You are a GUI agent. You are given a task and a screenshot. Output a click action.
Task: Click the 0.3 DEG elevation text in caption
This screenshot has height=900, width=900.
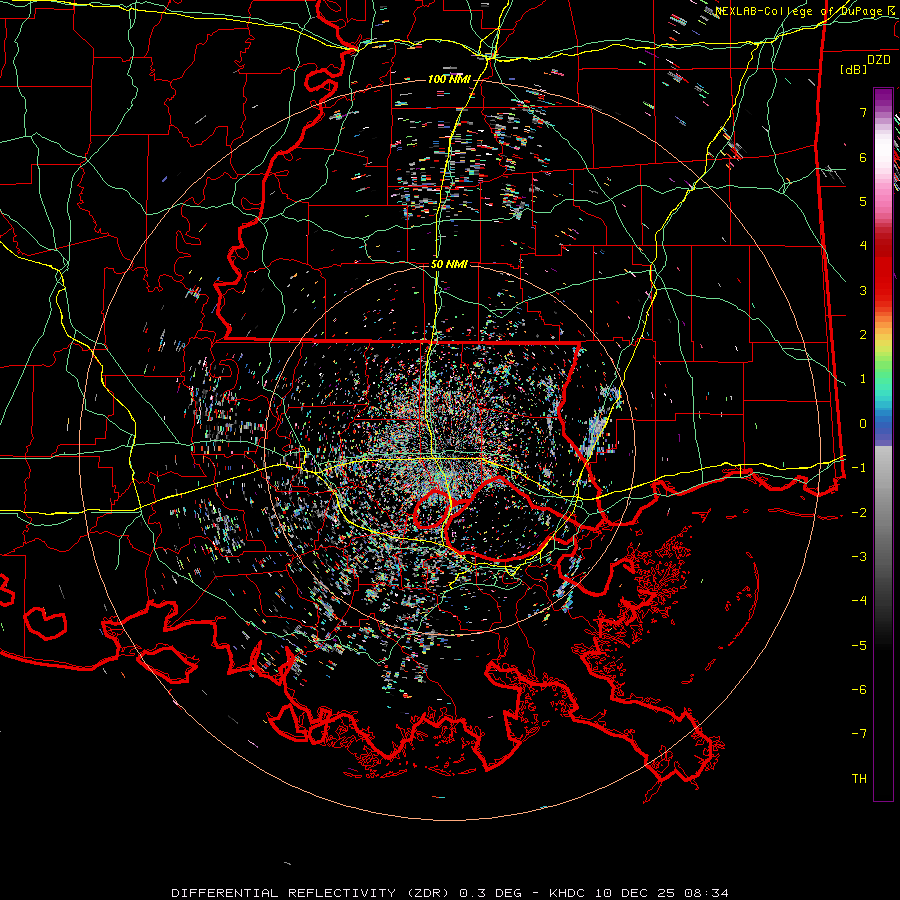[x=490, y=893]
